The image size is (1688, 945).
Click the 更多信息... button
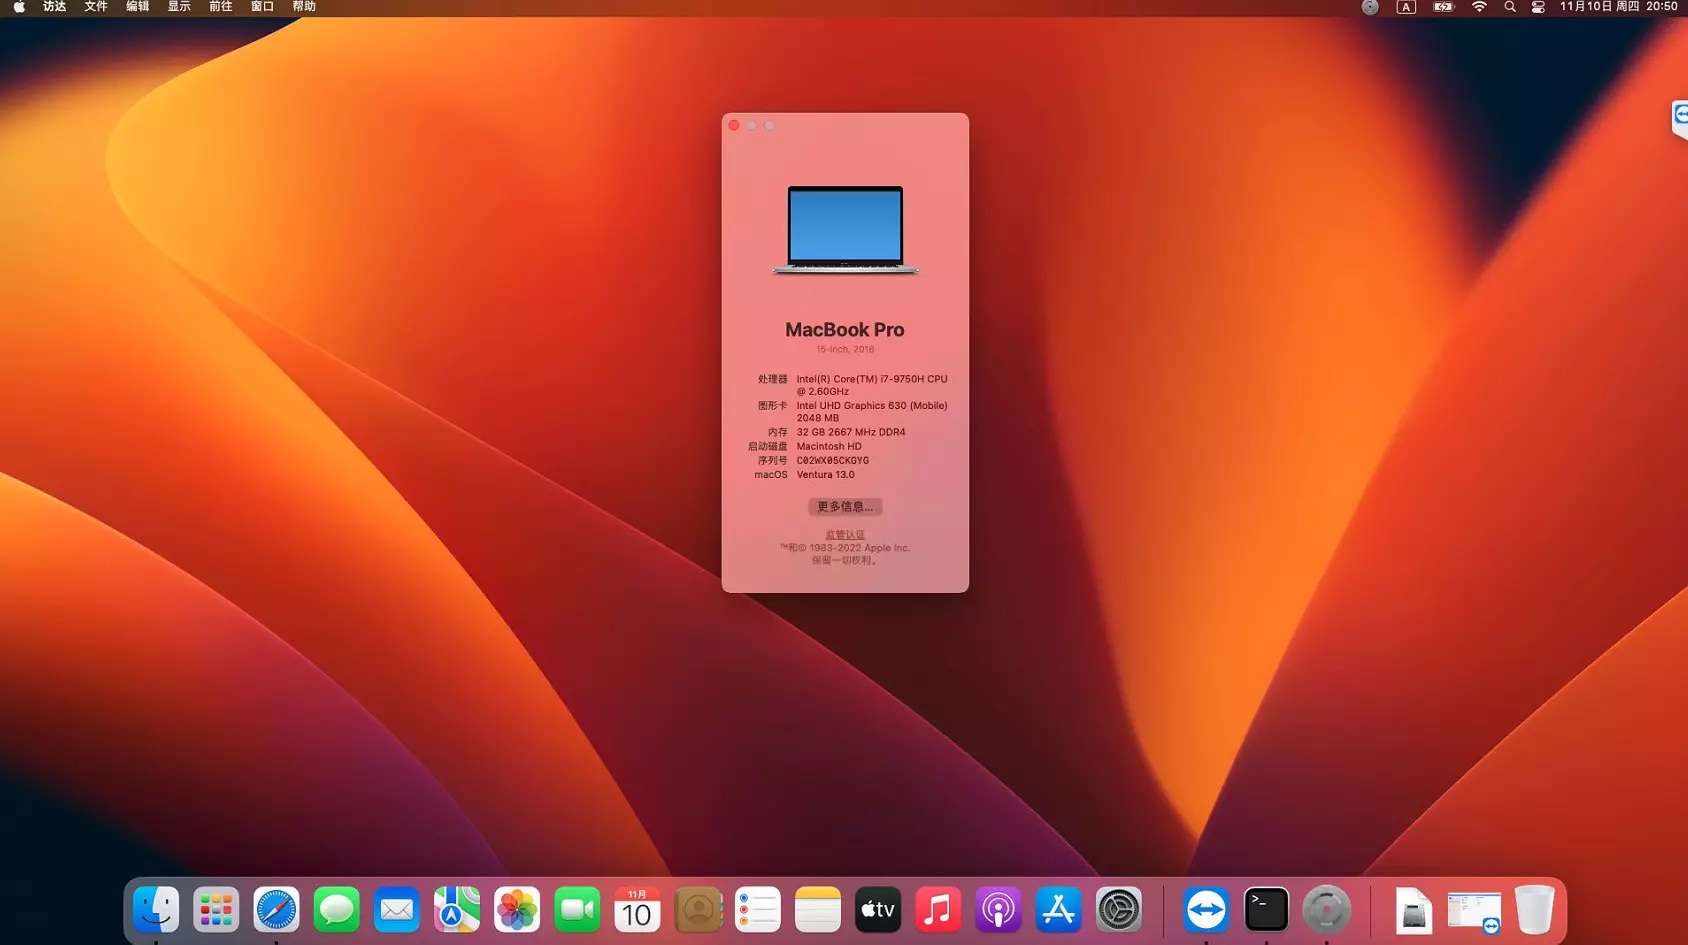tap(845, 507)
